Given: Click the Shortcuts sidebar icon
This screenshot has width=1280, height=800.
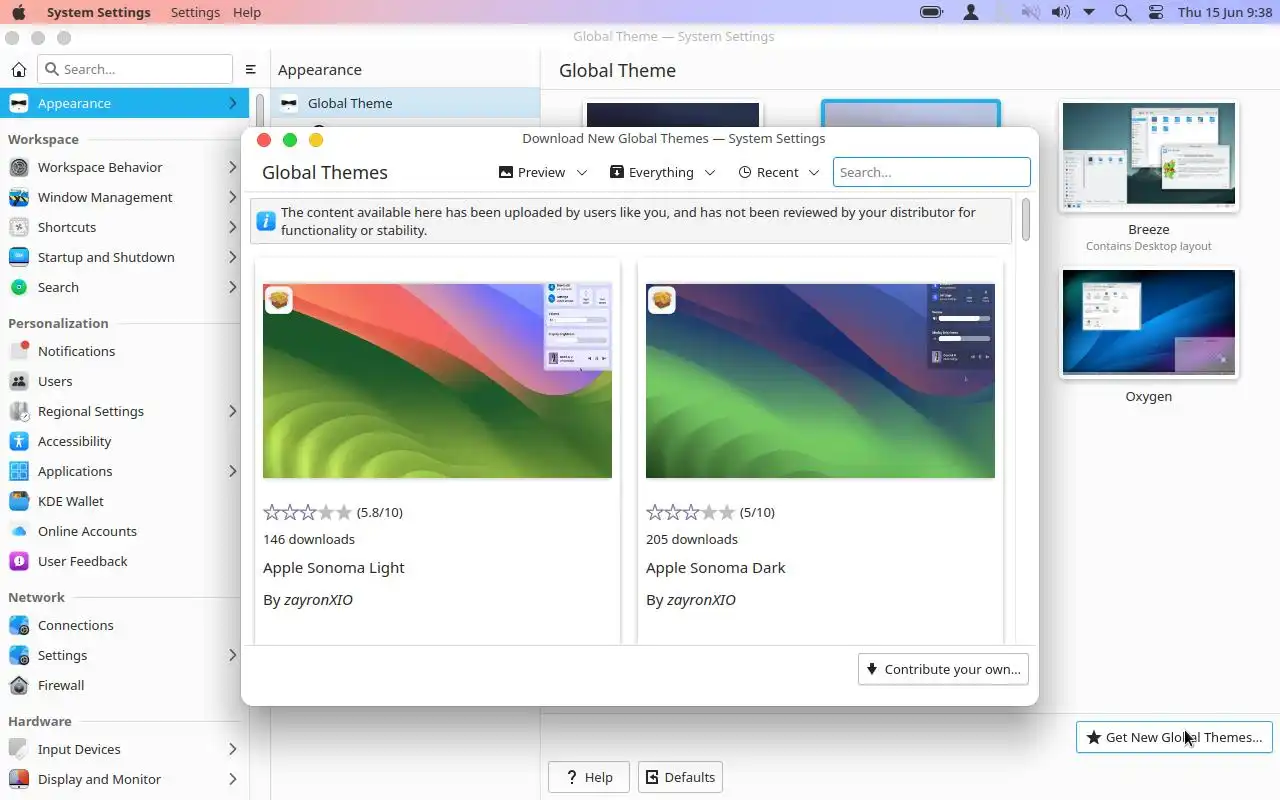Looking at the screenshot, I should [x=19, y=227].
